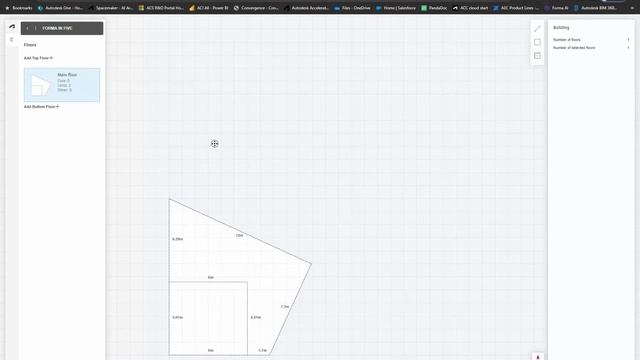Open the Autodesk One bookmark
Screen dimensions: 640x360
(x=60, y=8)
